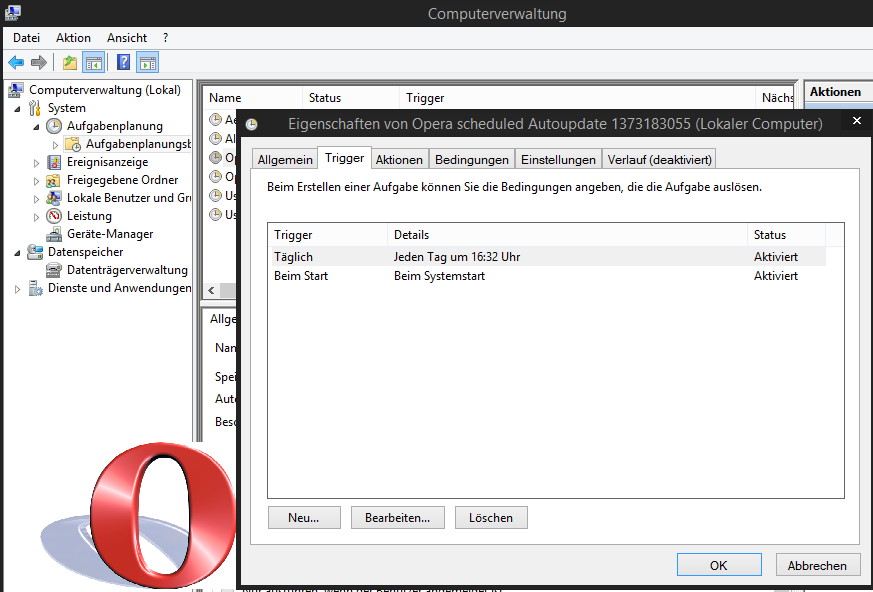Click the Aufgabenplanung clock icon
The image size is (873, 592).
[54, 126]
